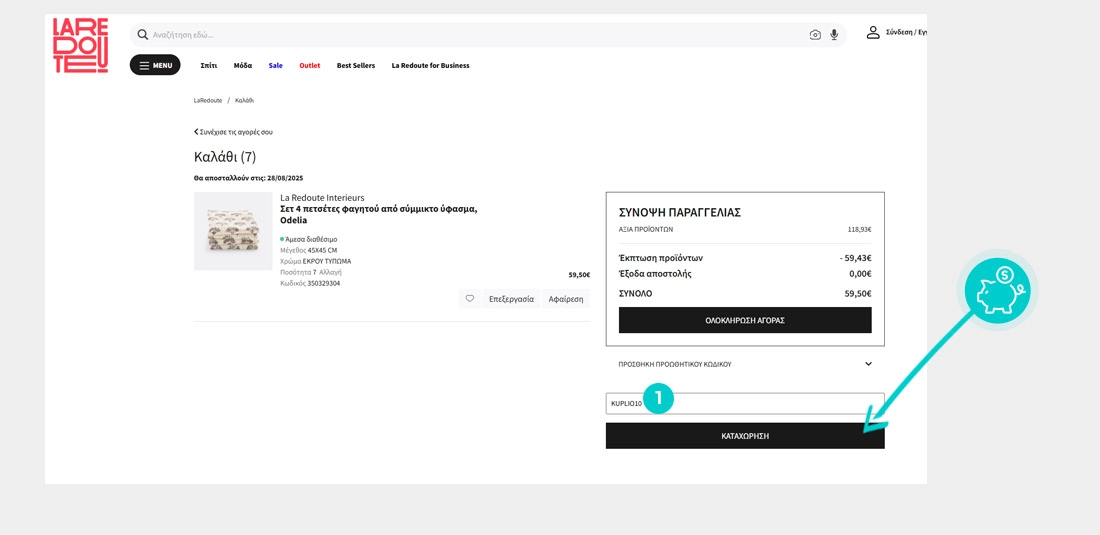Open the Σπίτι category
Screen dimensions: 1100x535
[209, 66]
